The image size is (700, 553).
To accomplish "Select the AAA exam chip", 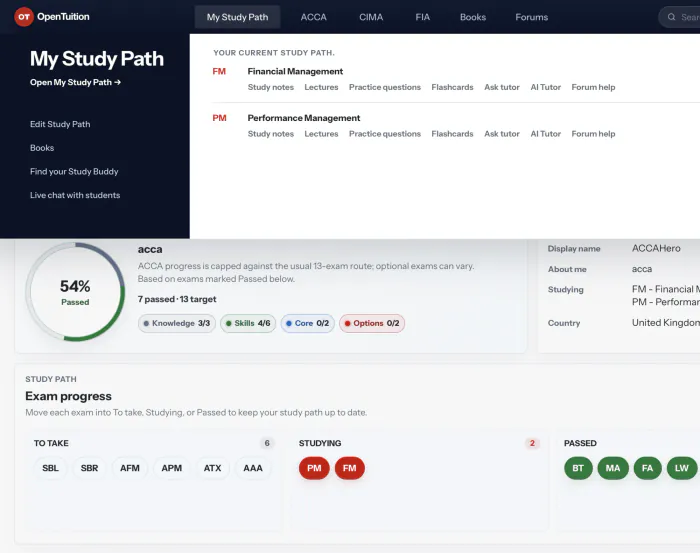I will pyautogui.click(x=253, y=468).
